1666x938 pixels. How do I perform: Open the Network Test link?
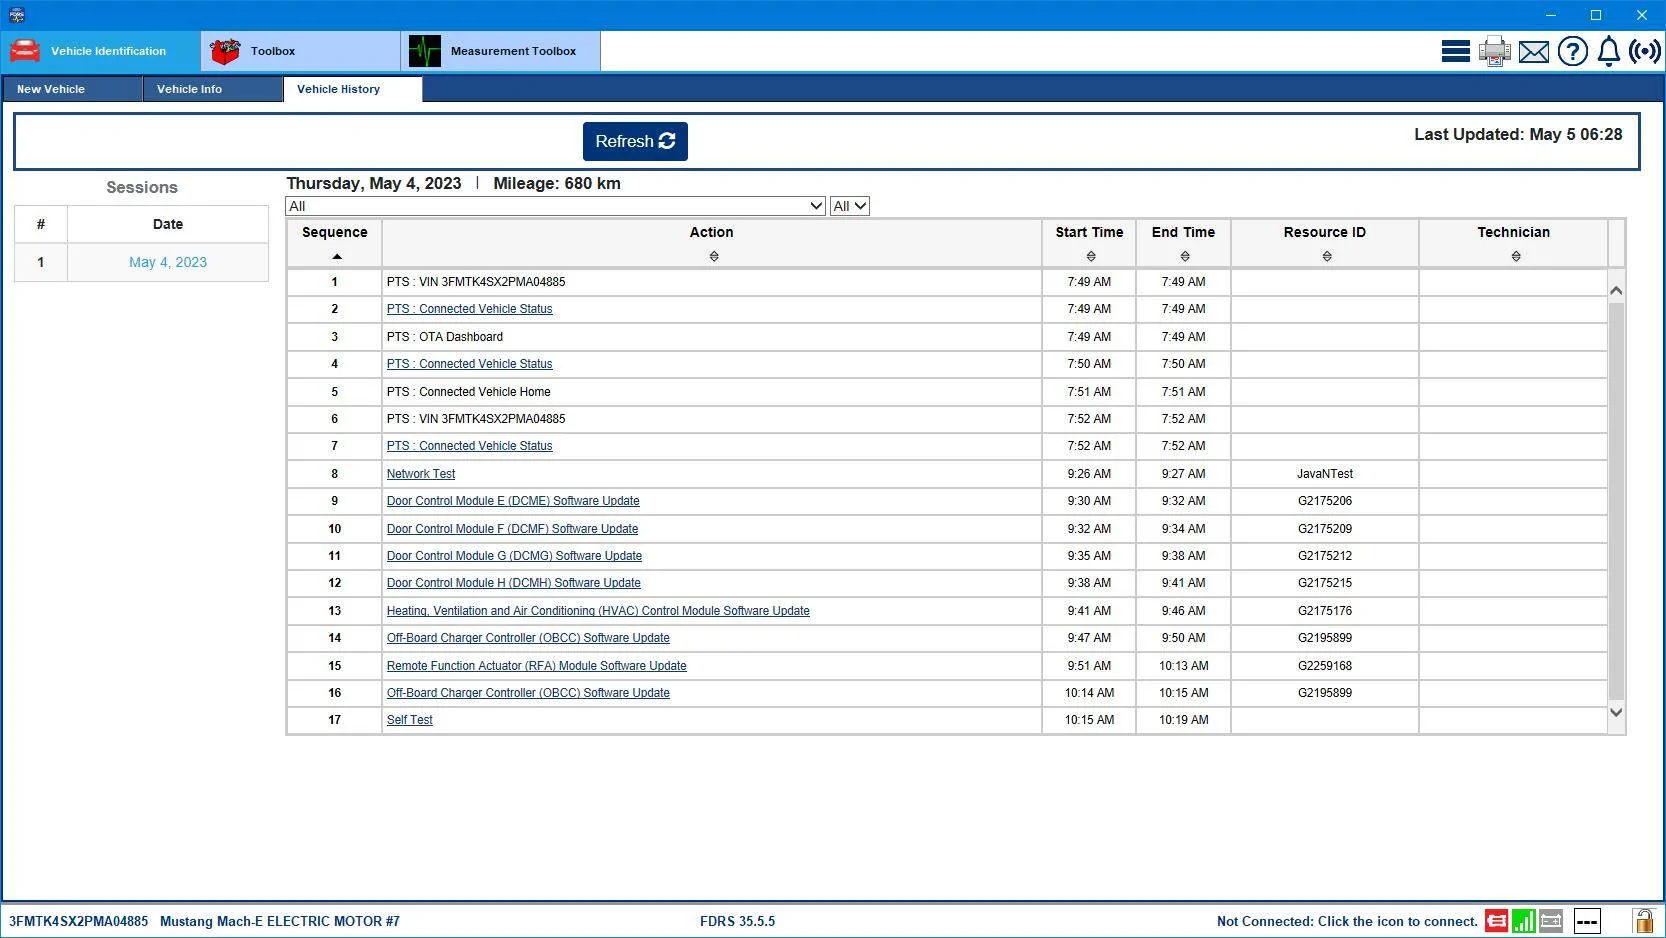coord(421,474)
